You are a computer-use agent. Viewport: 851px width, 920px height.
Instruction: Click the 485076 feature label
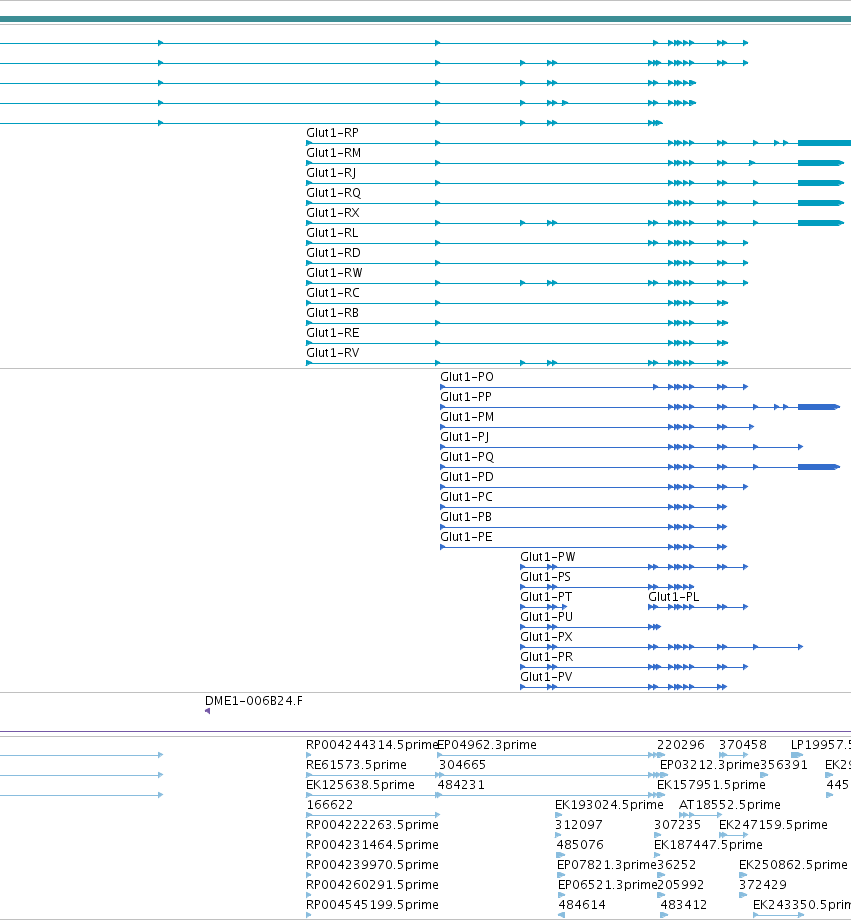(580, 844)
